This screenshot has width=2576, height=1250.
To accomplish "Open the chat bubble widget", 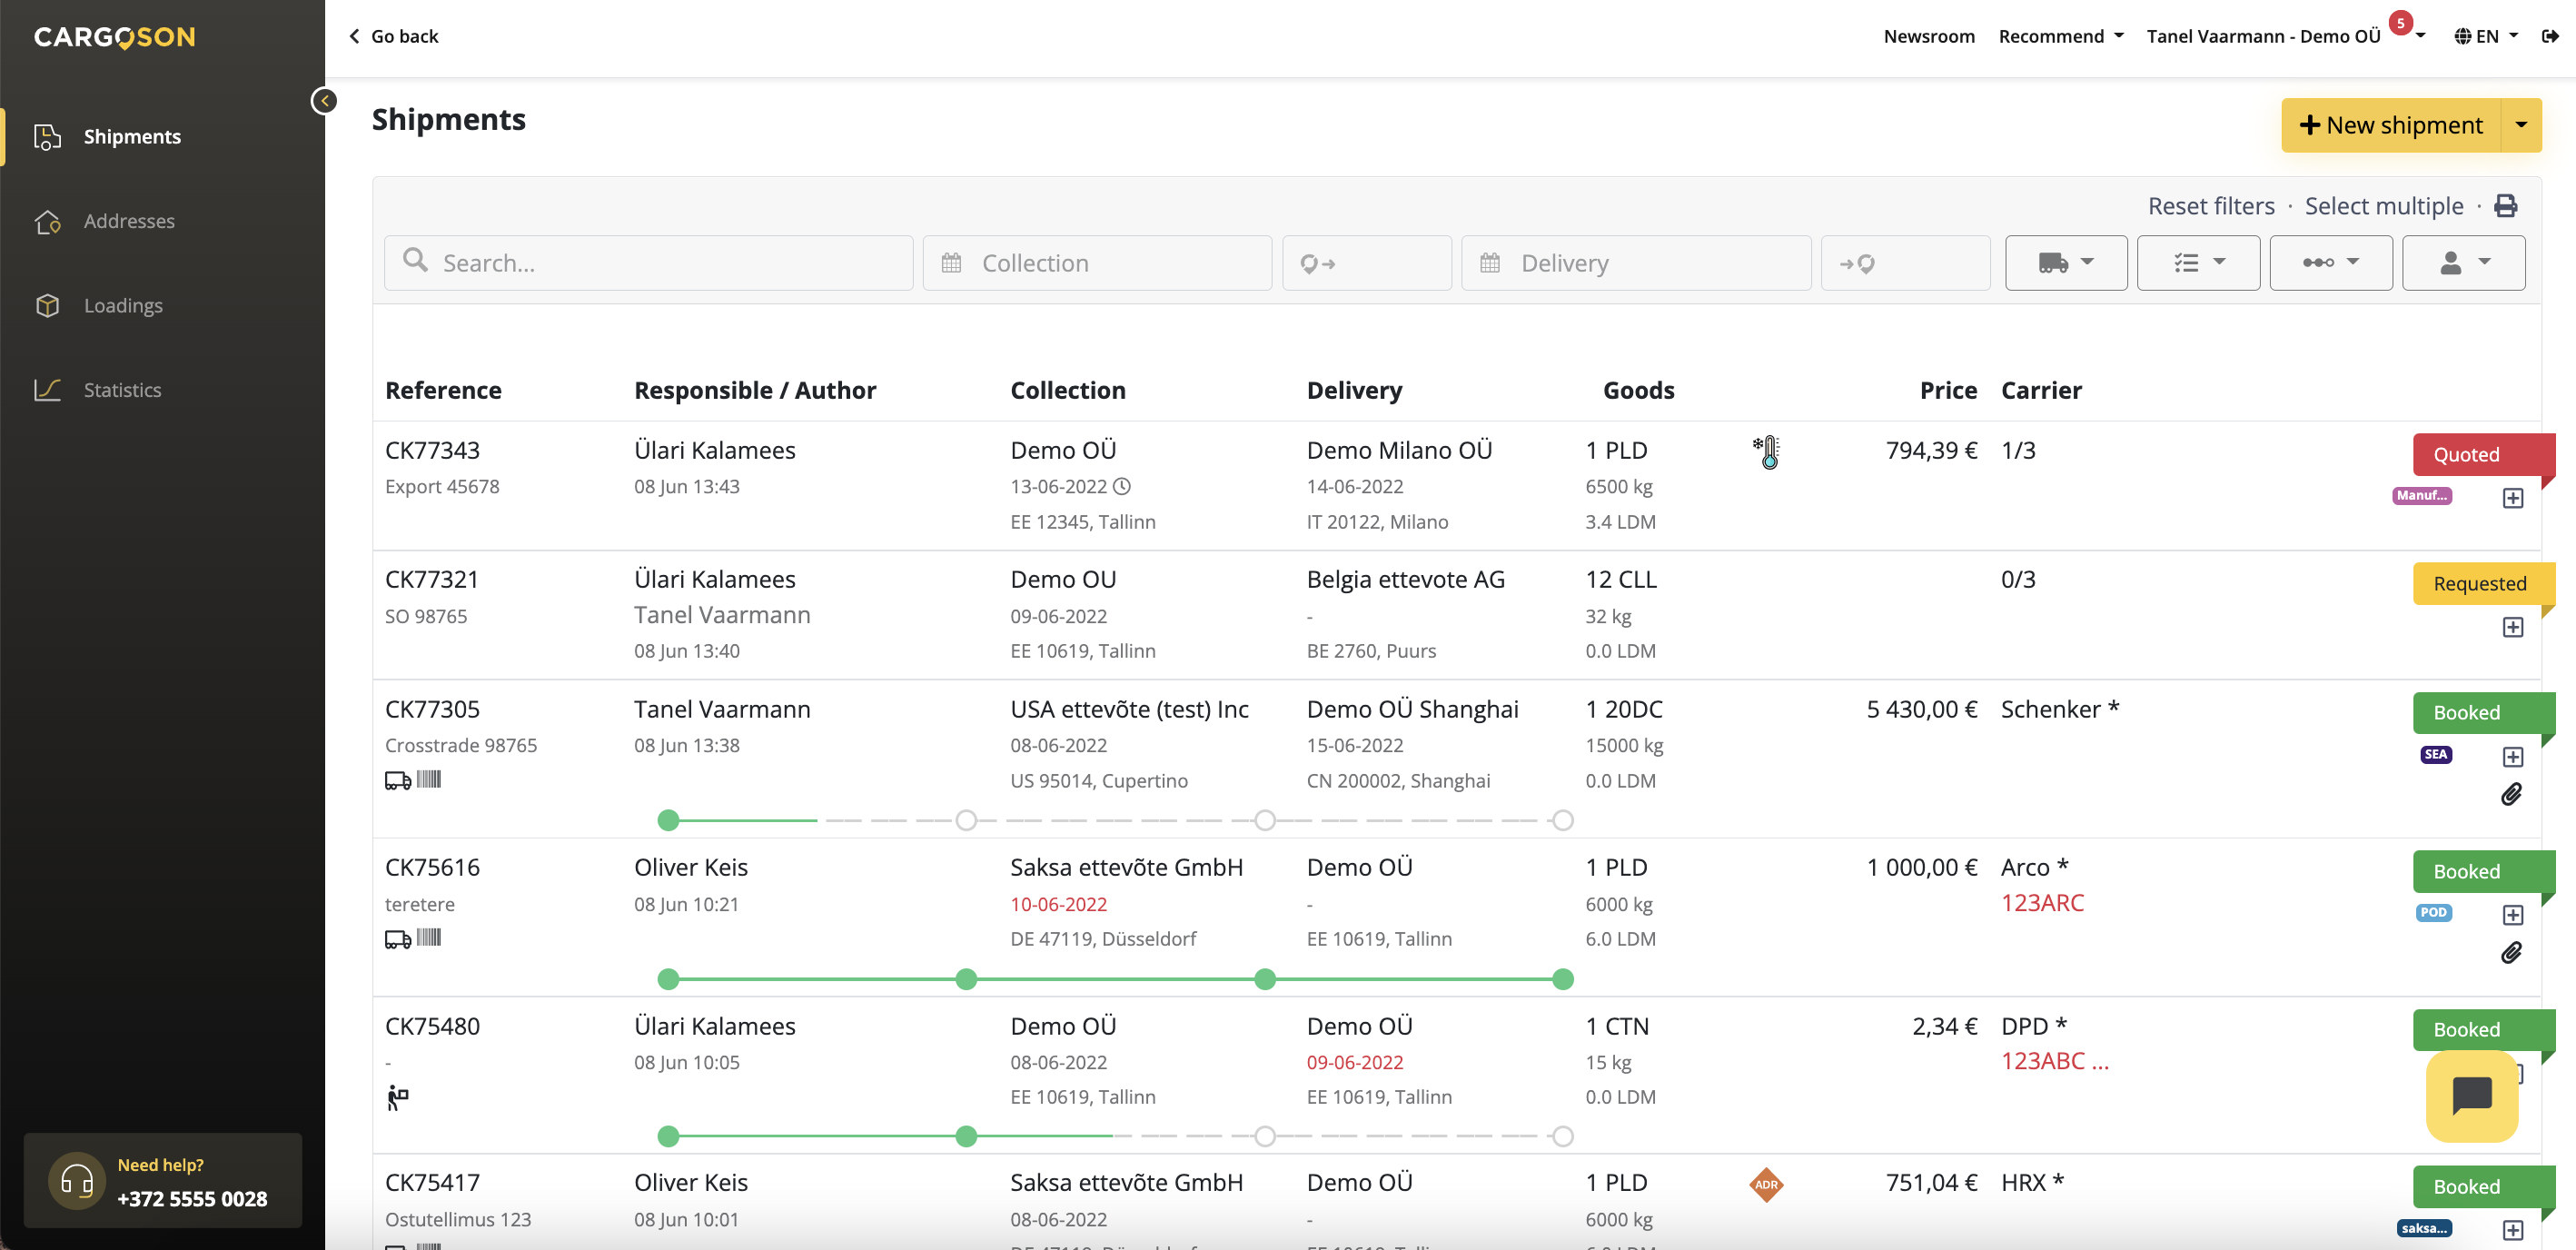I will pos(2471,1095).
